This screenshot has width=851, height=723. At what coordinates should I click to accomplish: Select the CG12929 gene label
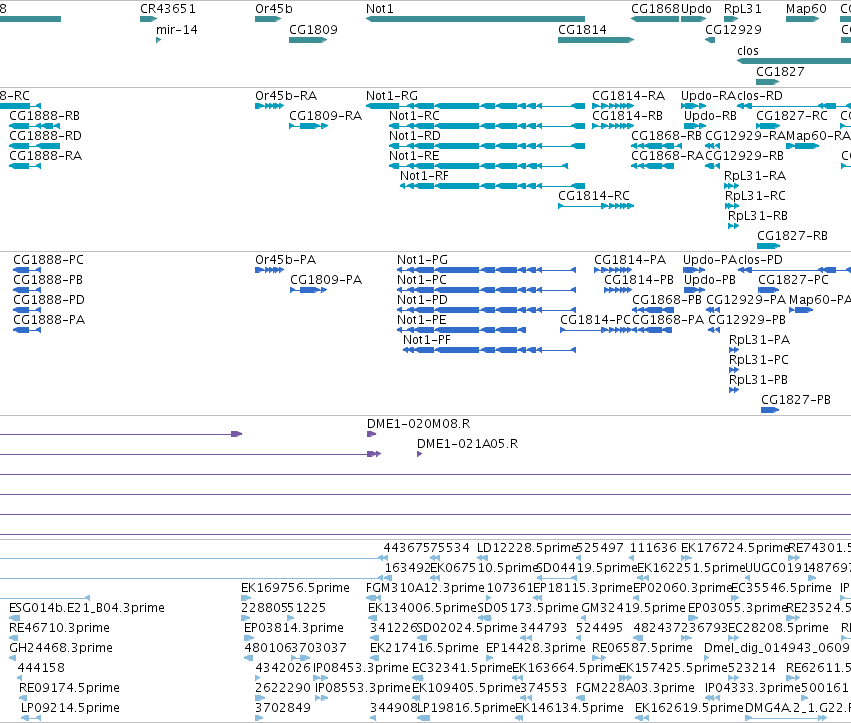point(733,29)
